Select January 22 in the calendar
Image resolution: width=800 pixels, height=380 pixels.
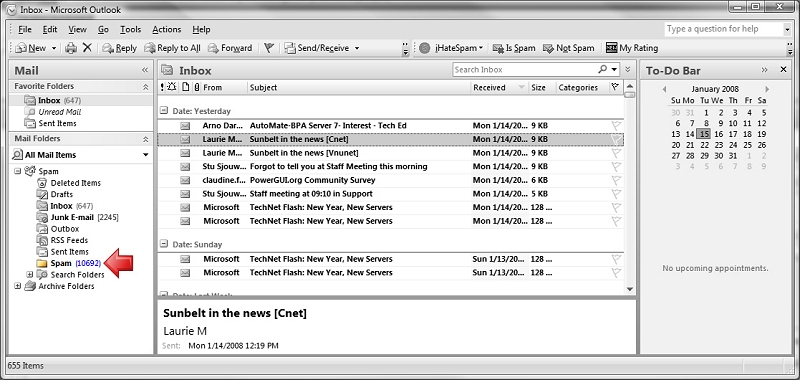(x=705, y=145)
